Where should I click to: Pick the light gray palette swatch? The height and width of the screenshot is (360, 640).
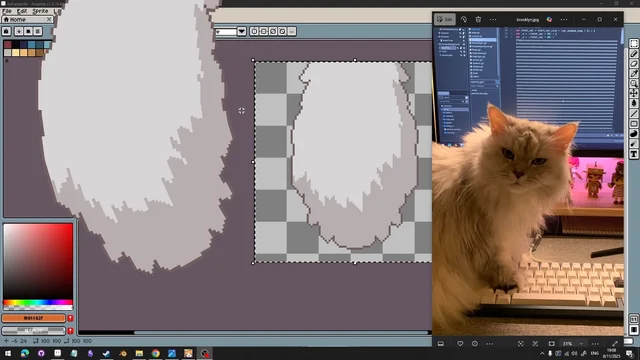[7, 52]
